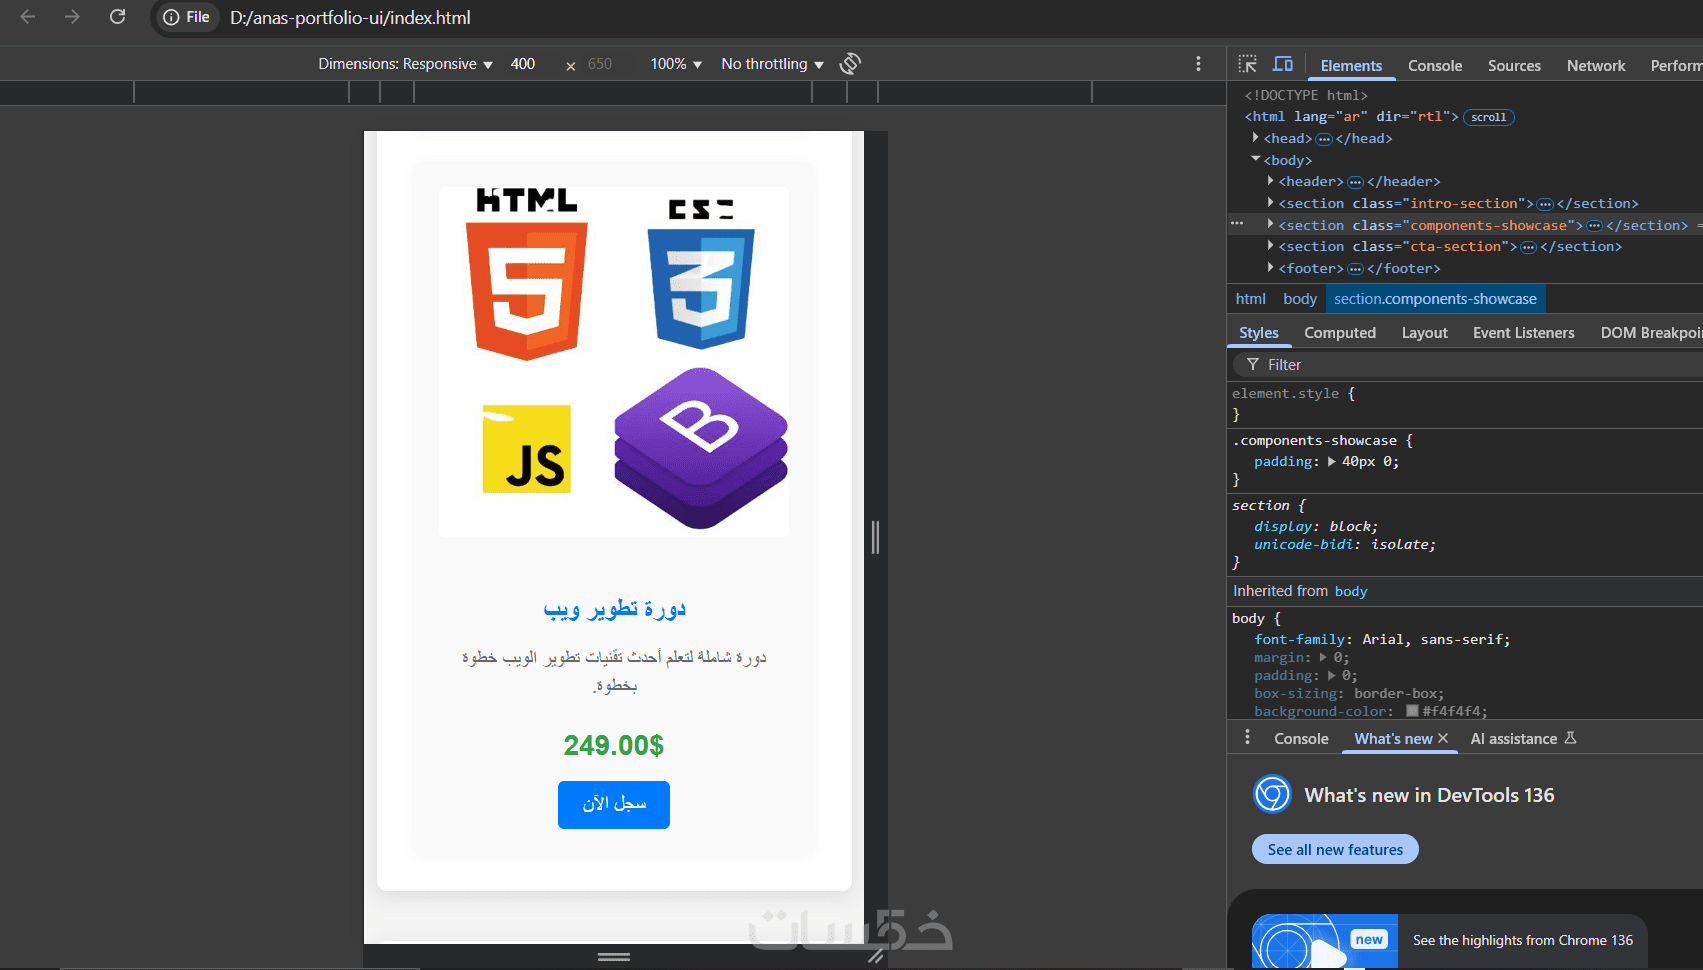Click the display: block declaration
1703x970 pixels.
pyautogui.click(x=1316, y=526)
